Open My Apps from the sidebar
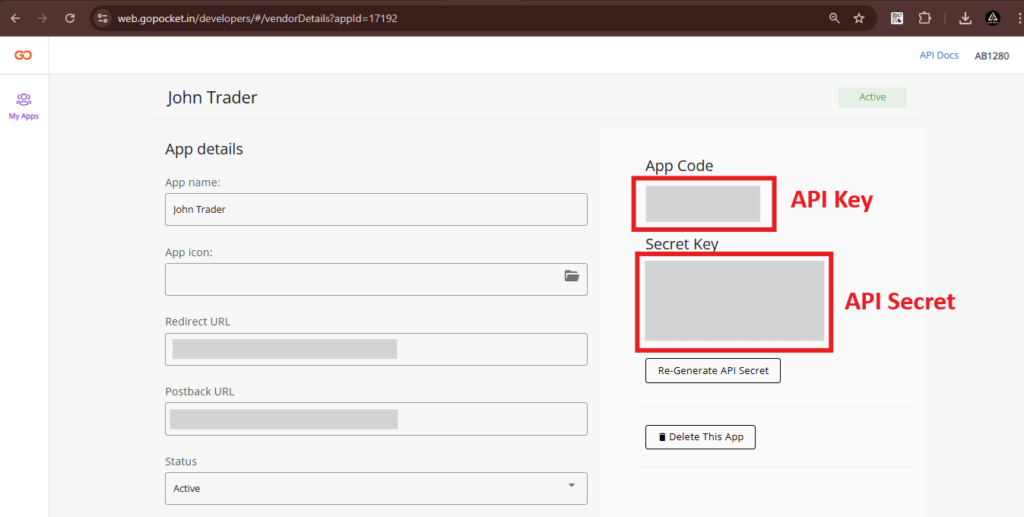The image size is (1024, 517). pos(24,105)
